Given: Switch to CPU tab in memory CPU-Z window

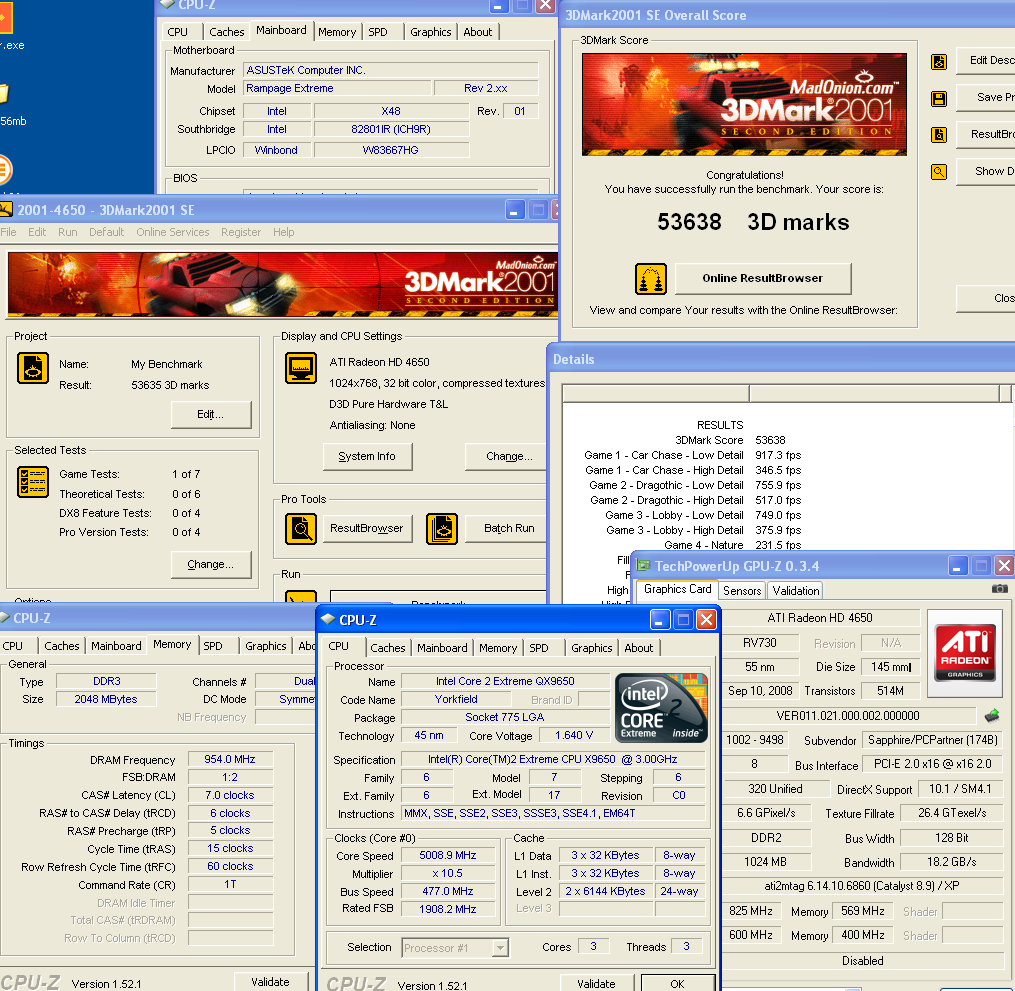Looking at the screenshot, I should point(13,646).
